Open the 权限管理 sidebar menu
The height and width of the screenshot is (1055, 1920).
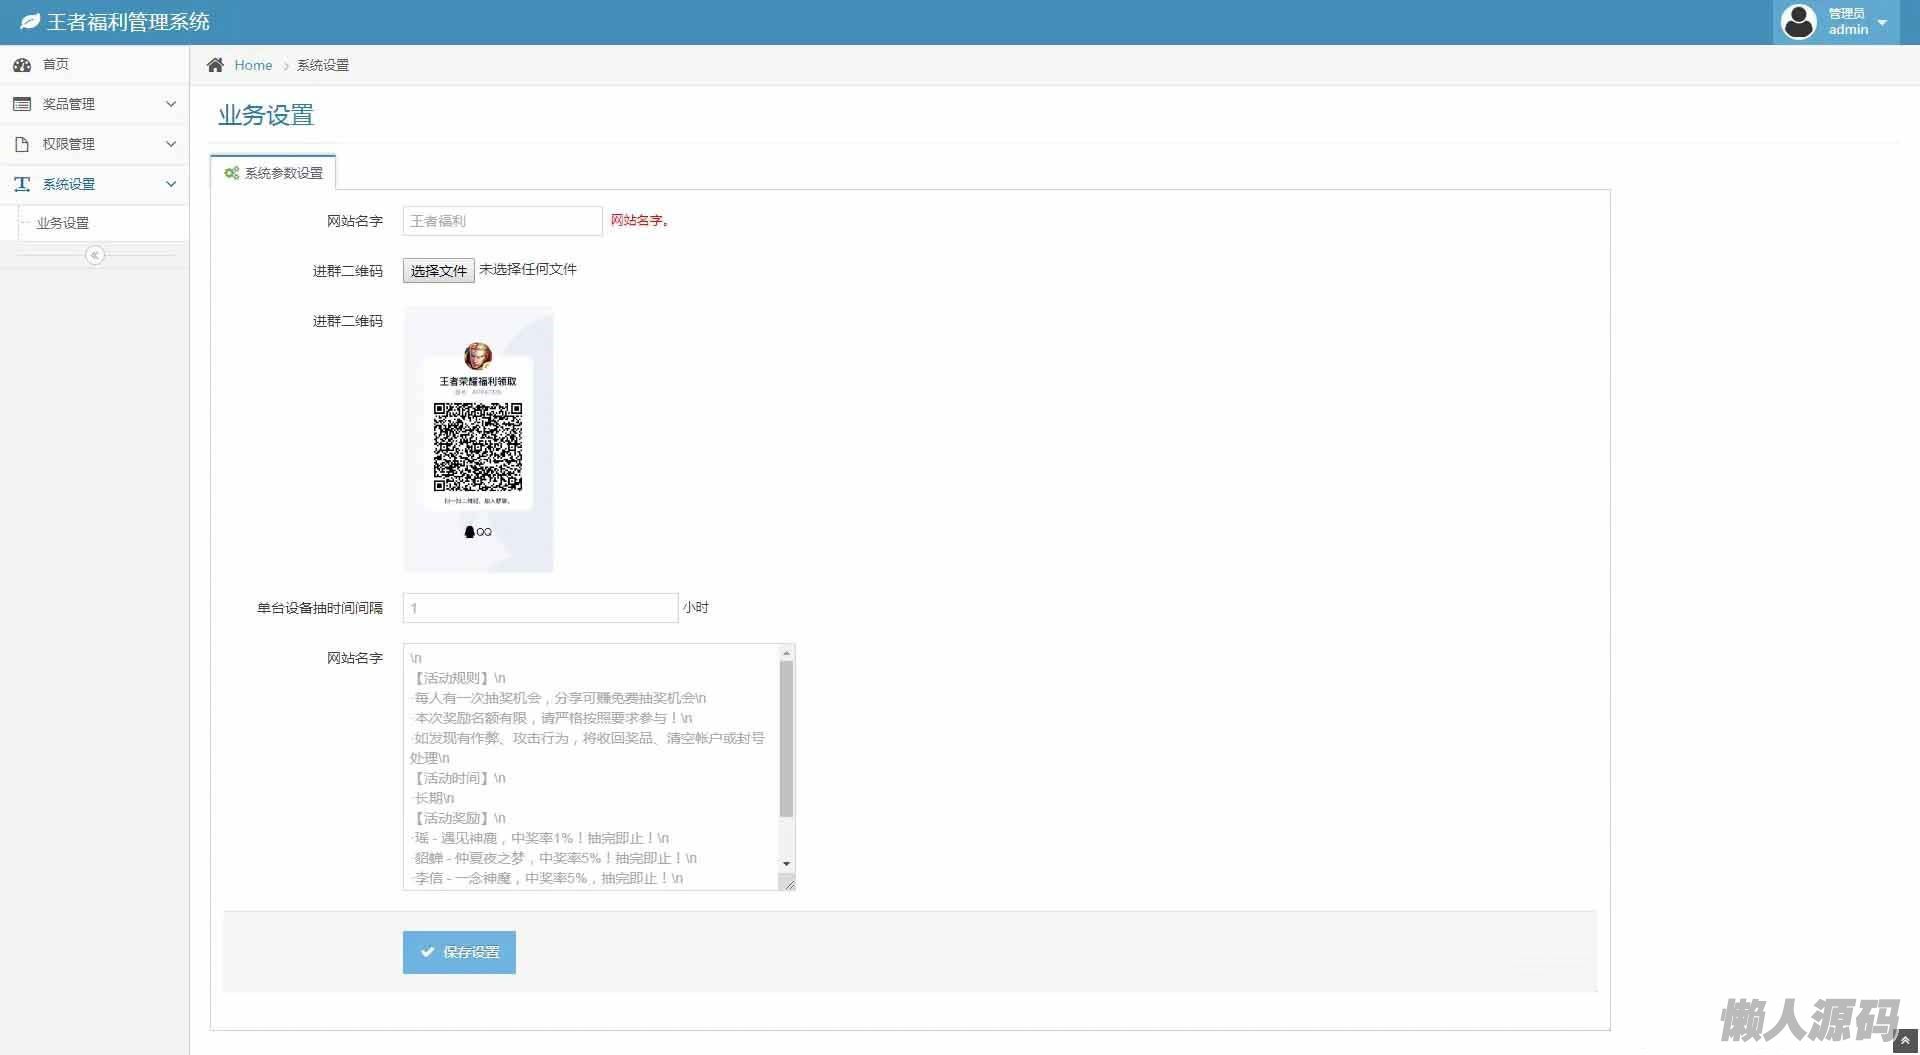point(94,144)
